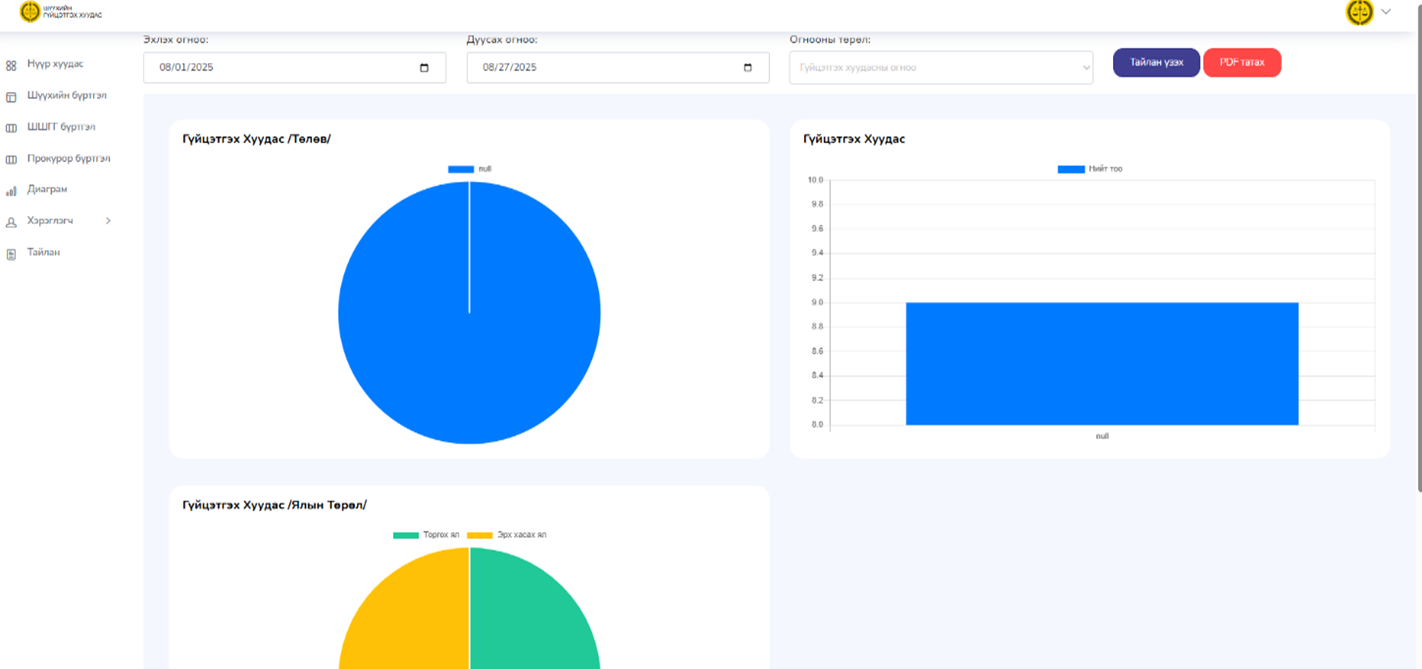The height and width of the screenshot is (669, 1422).
Task: Open the chevron menu beside the profile avatar
Action: coord(1386,12)
